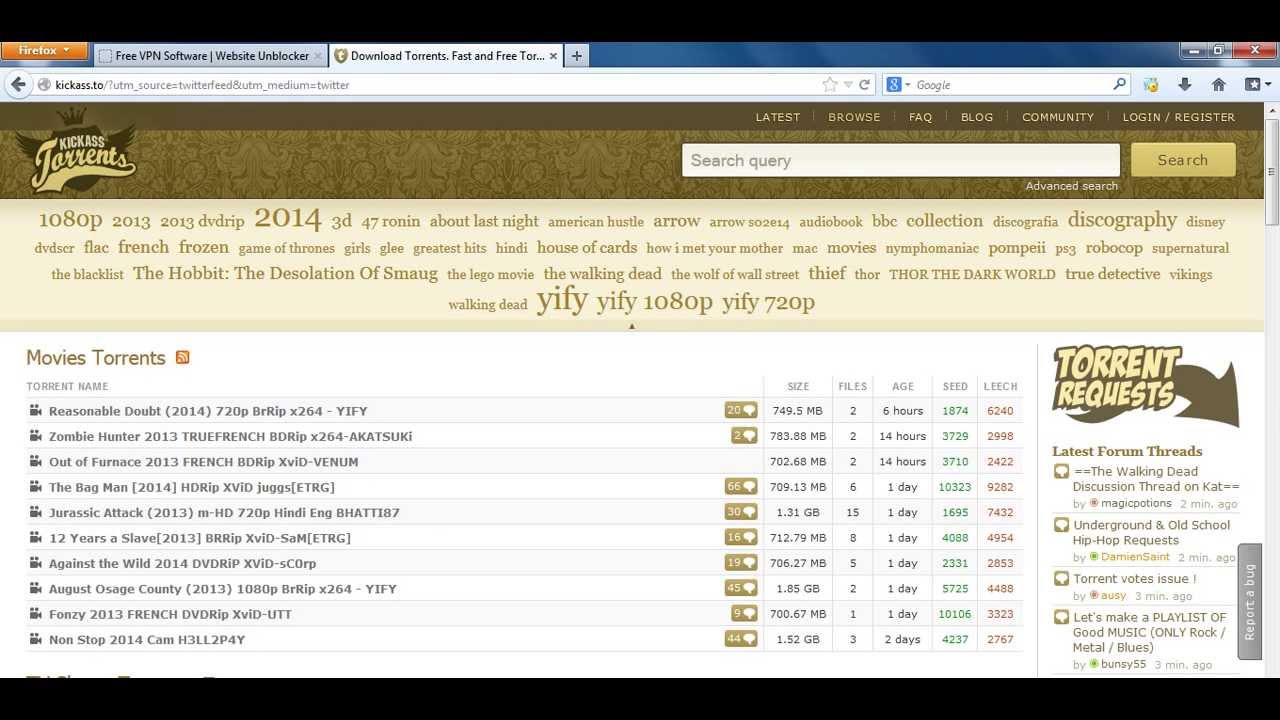The image size is (1280, 720).
Task: Click LOGIN / REGISTER link
Action: click(1179, 117)
